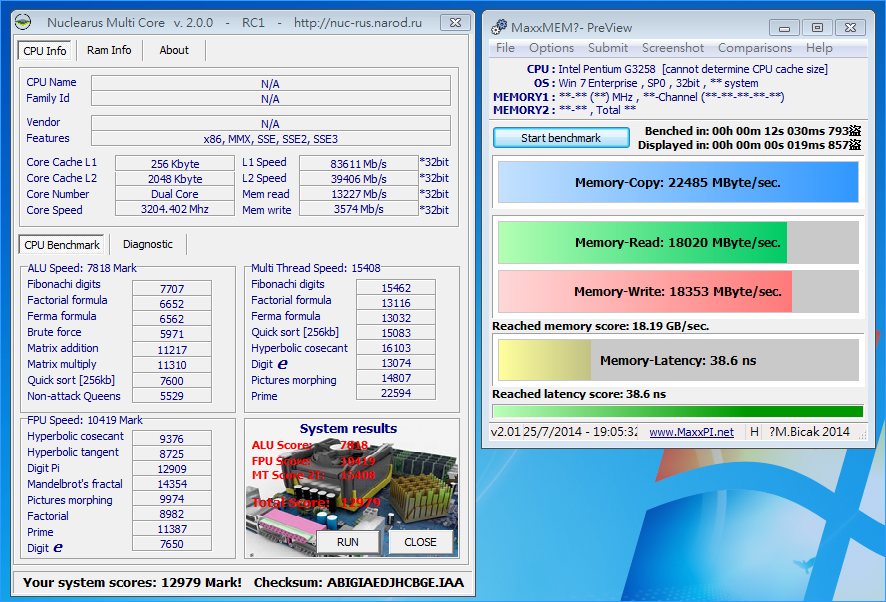Click the Core Number value Dual Core
This screenshot has height=602, width=886.
pyautogui.click(x=175, y=194)
